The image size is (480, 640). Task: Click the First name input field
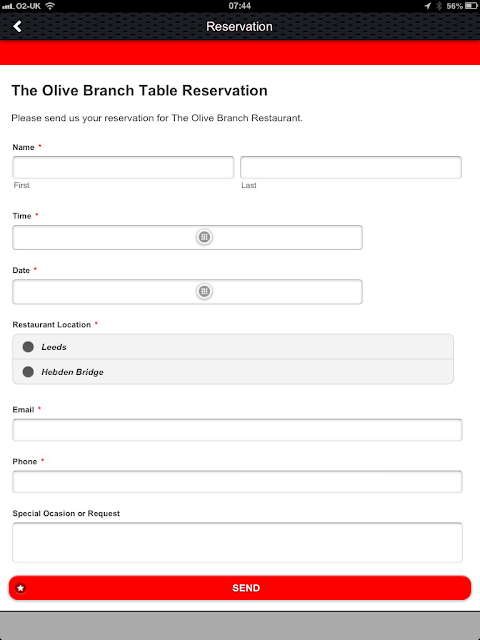pos(123,167)
